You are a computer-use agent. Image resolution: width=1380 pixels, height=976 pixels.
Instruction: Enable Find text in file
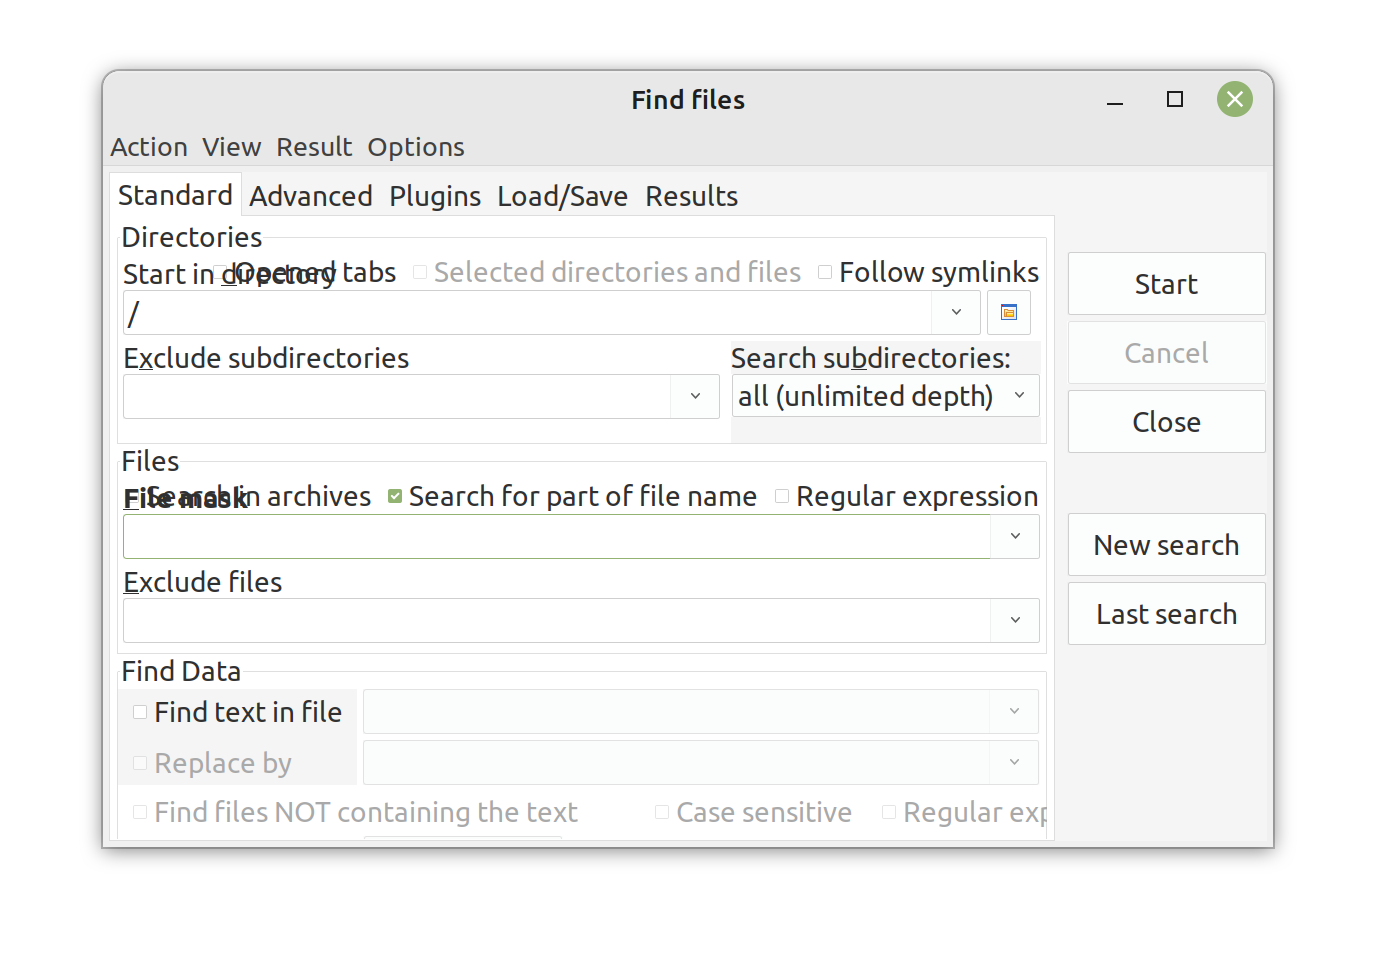click(x=140, y=711)
